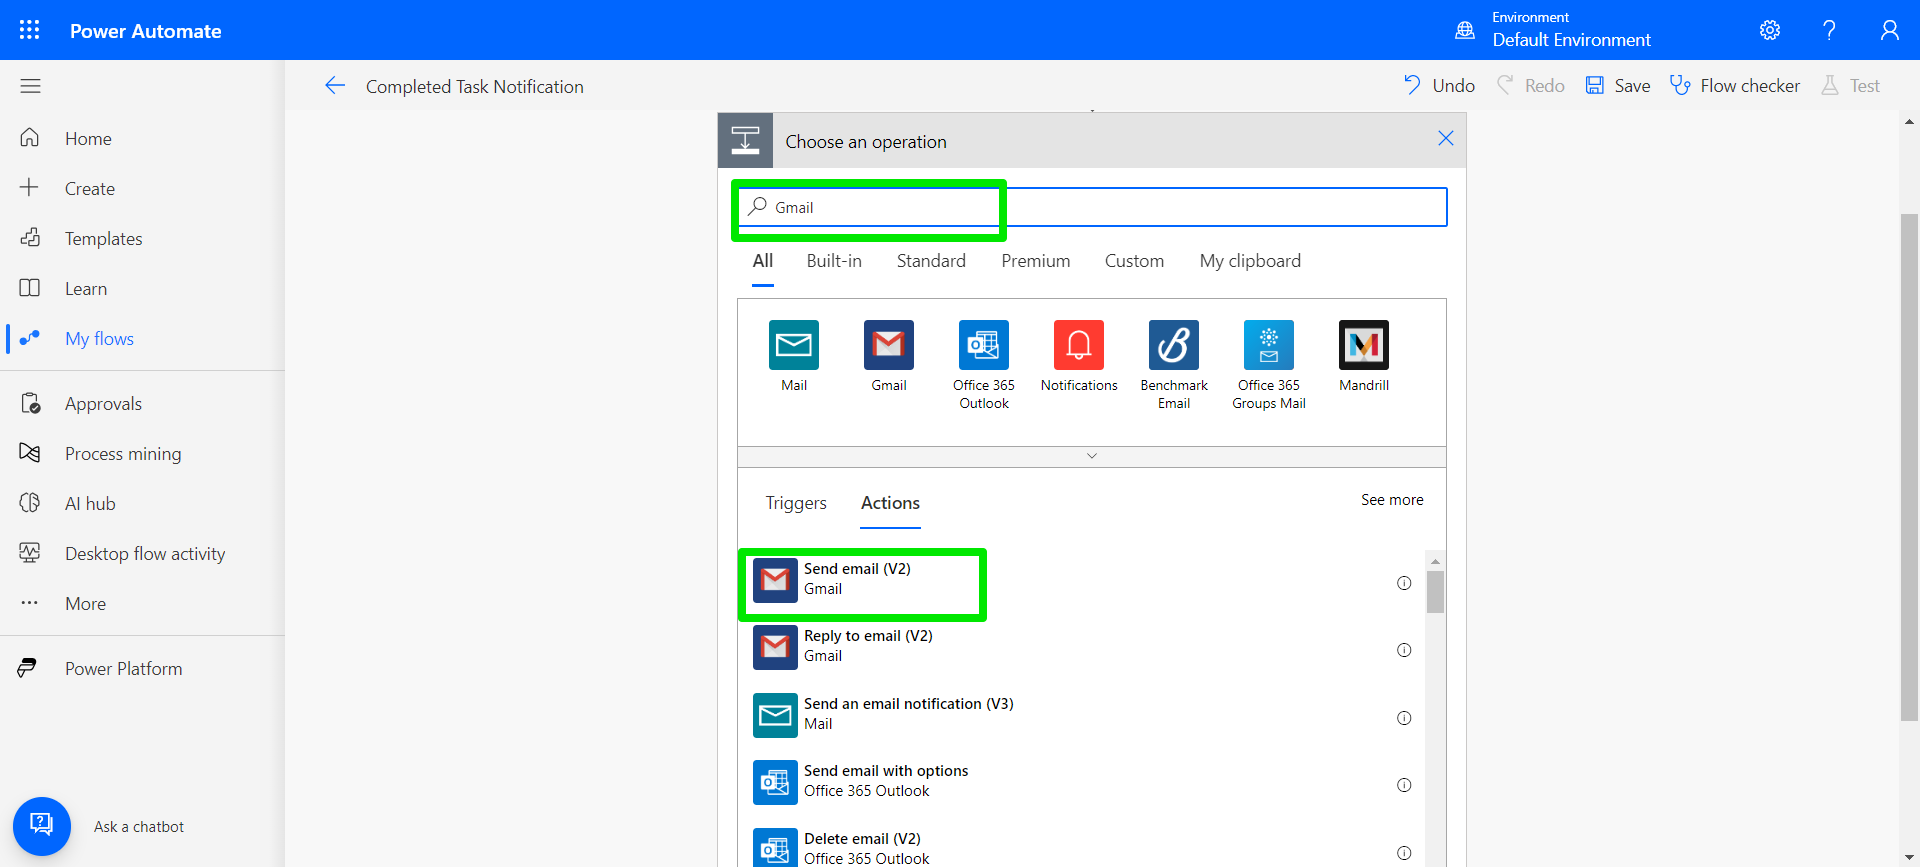Show info for Reply to email (V2)
The width and height of the screenshot is (1920, 867).
click(x=1404, y=650)
